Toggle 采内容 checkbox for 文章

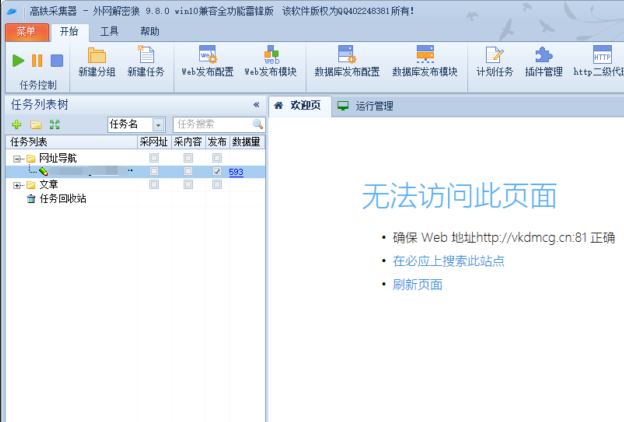(x=188, y=184)
